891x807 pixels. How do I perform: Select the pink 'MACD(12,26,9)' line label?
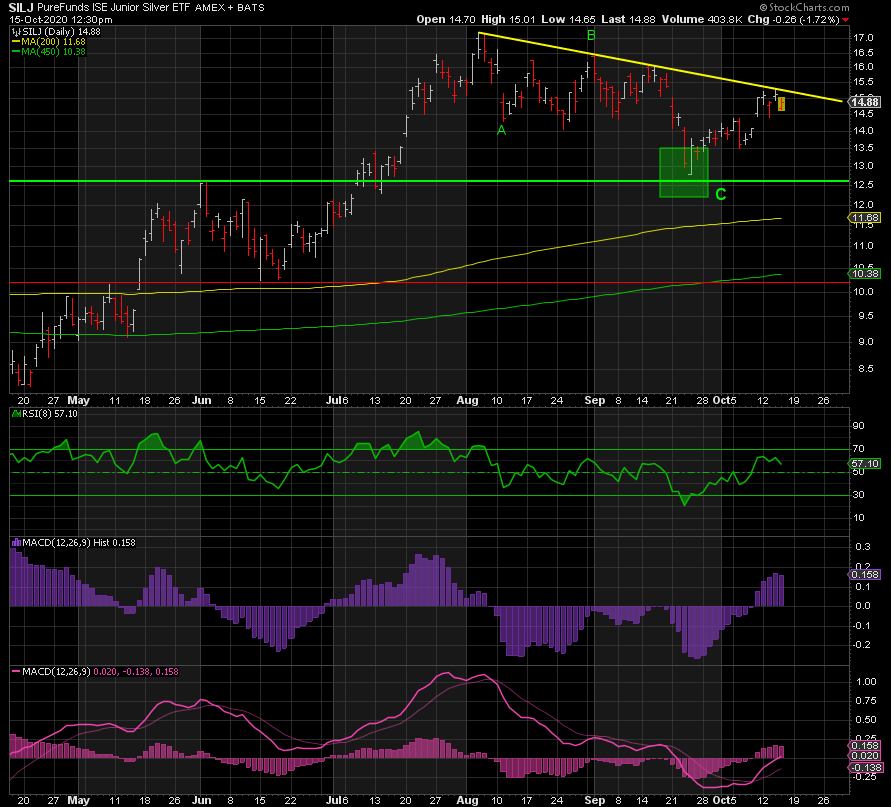[56, 672]
